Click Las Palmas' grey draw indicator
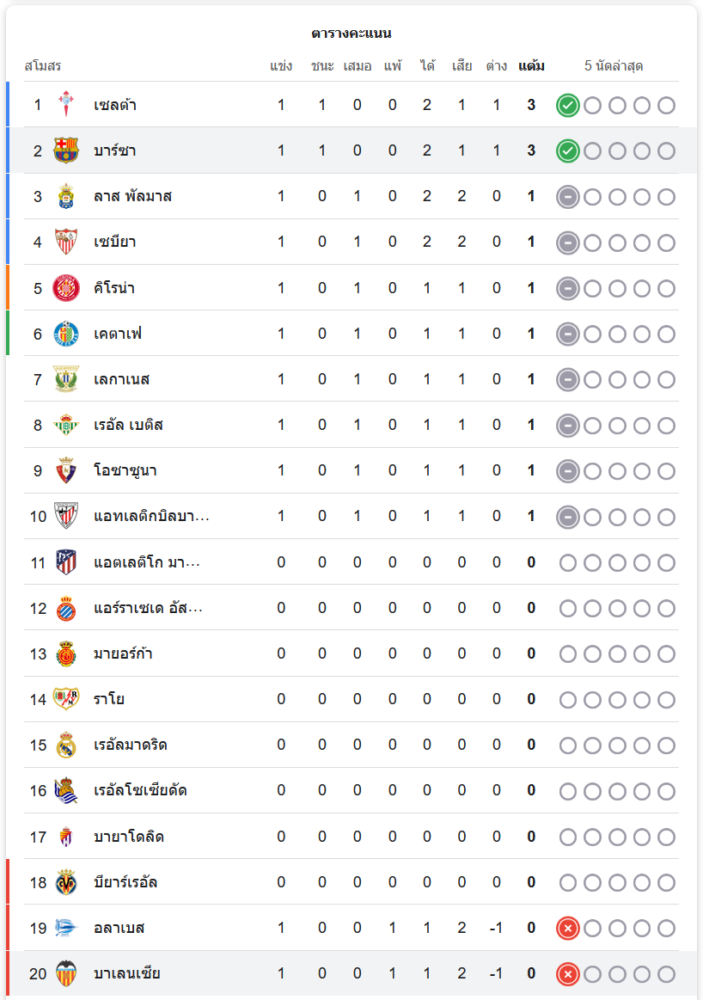The height and width of the screenshot is (1000, 703). (568, 197)
